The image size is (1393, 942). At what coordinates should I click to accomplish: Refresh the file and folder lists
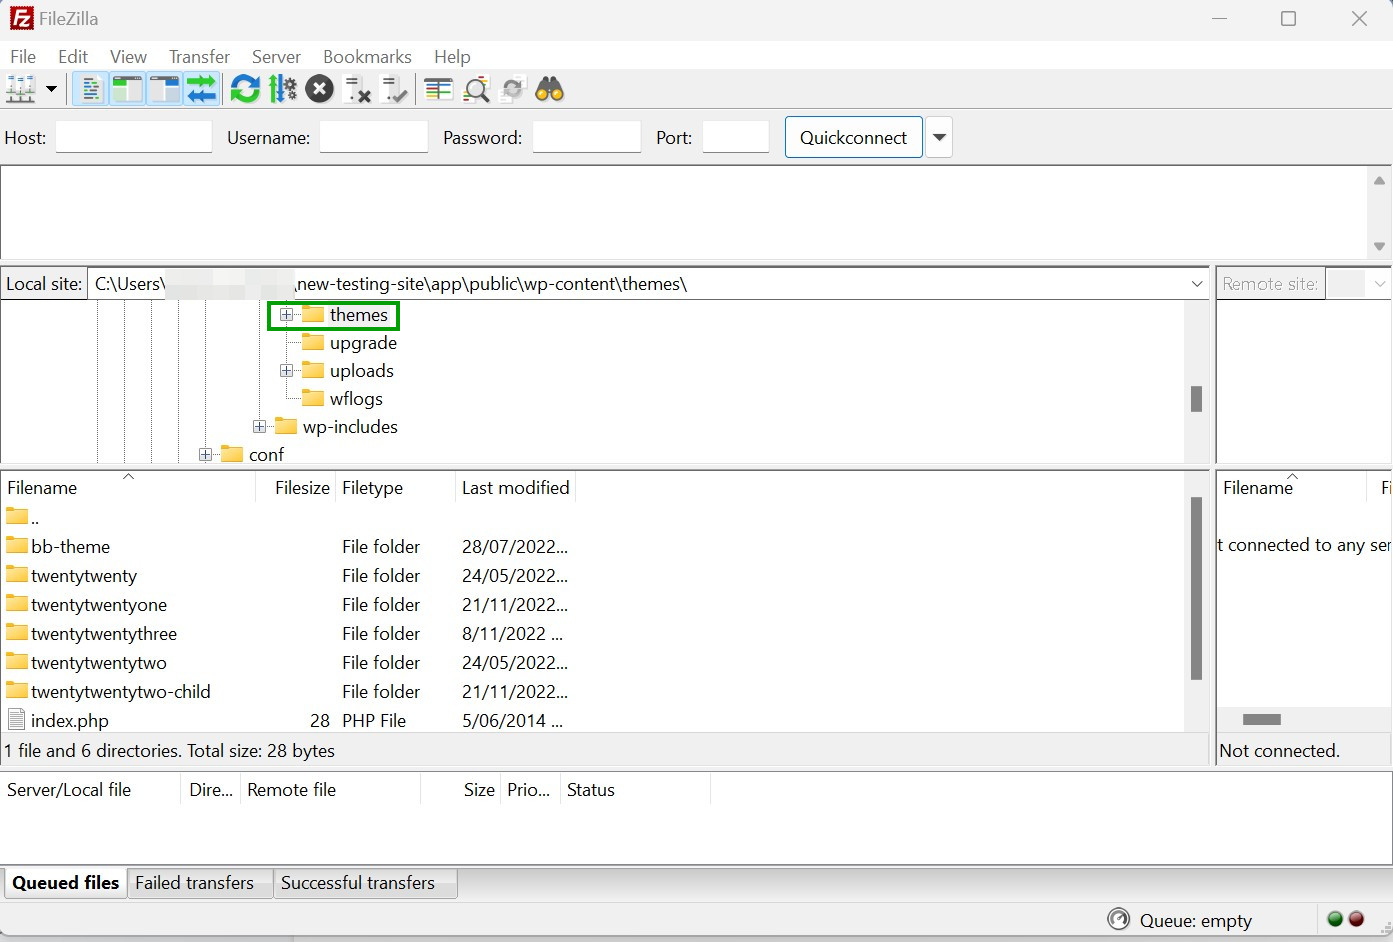point(245,89)
